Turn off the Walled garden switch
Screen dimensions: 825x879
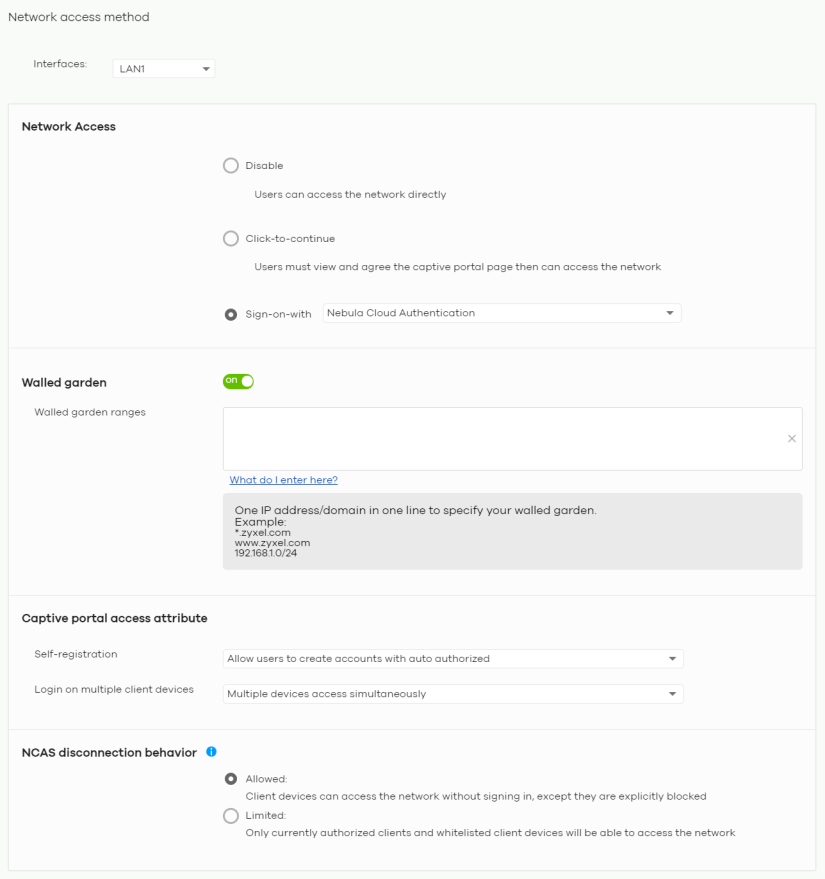238,381
